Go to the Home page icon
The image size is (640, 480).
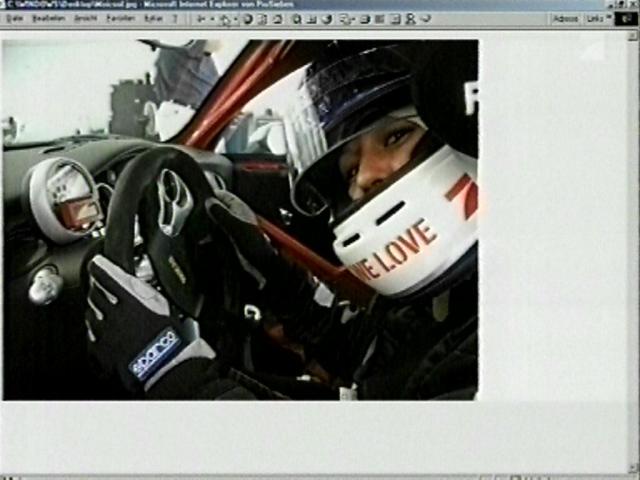(277, 18)
